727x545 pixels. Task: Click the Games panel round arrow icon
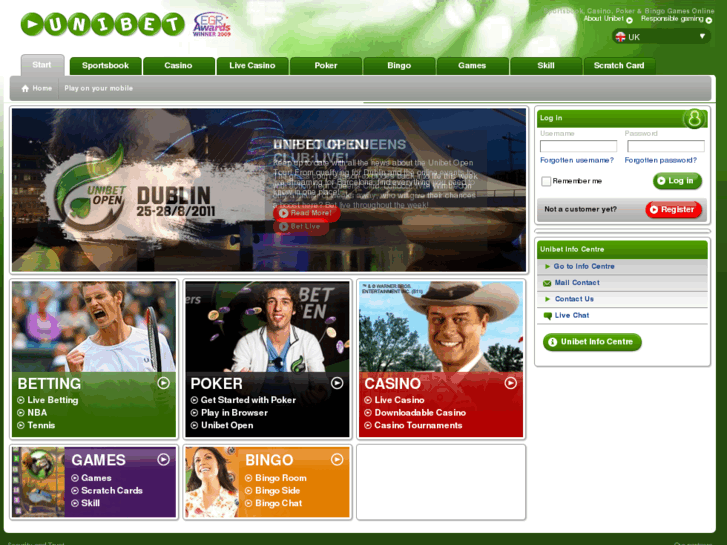(x=163, y=459)
